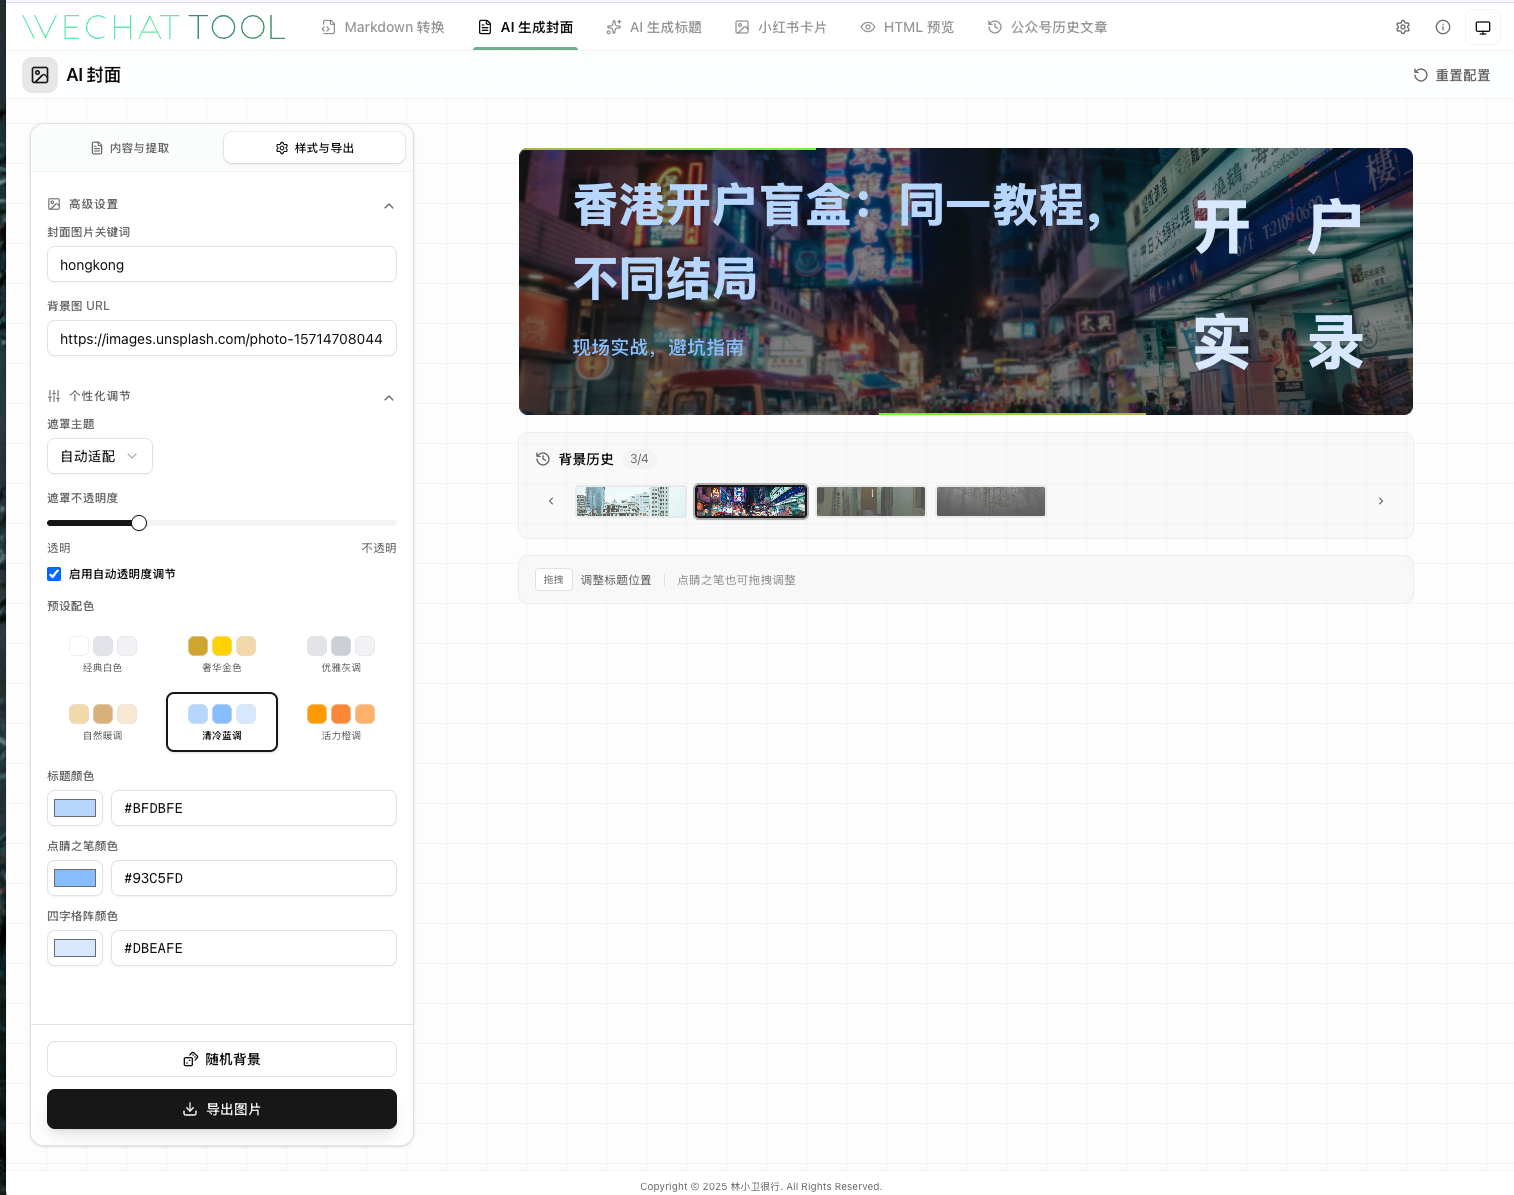This screenshot has height=1195, width=1514.
Task: Click the info circle icon
Action: pyautogui.click(x=1443, y=27)
